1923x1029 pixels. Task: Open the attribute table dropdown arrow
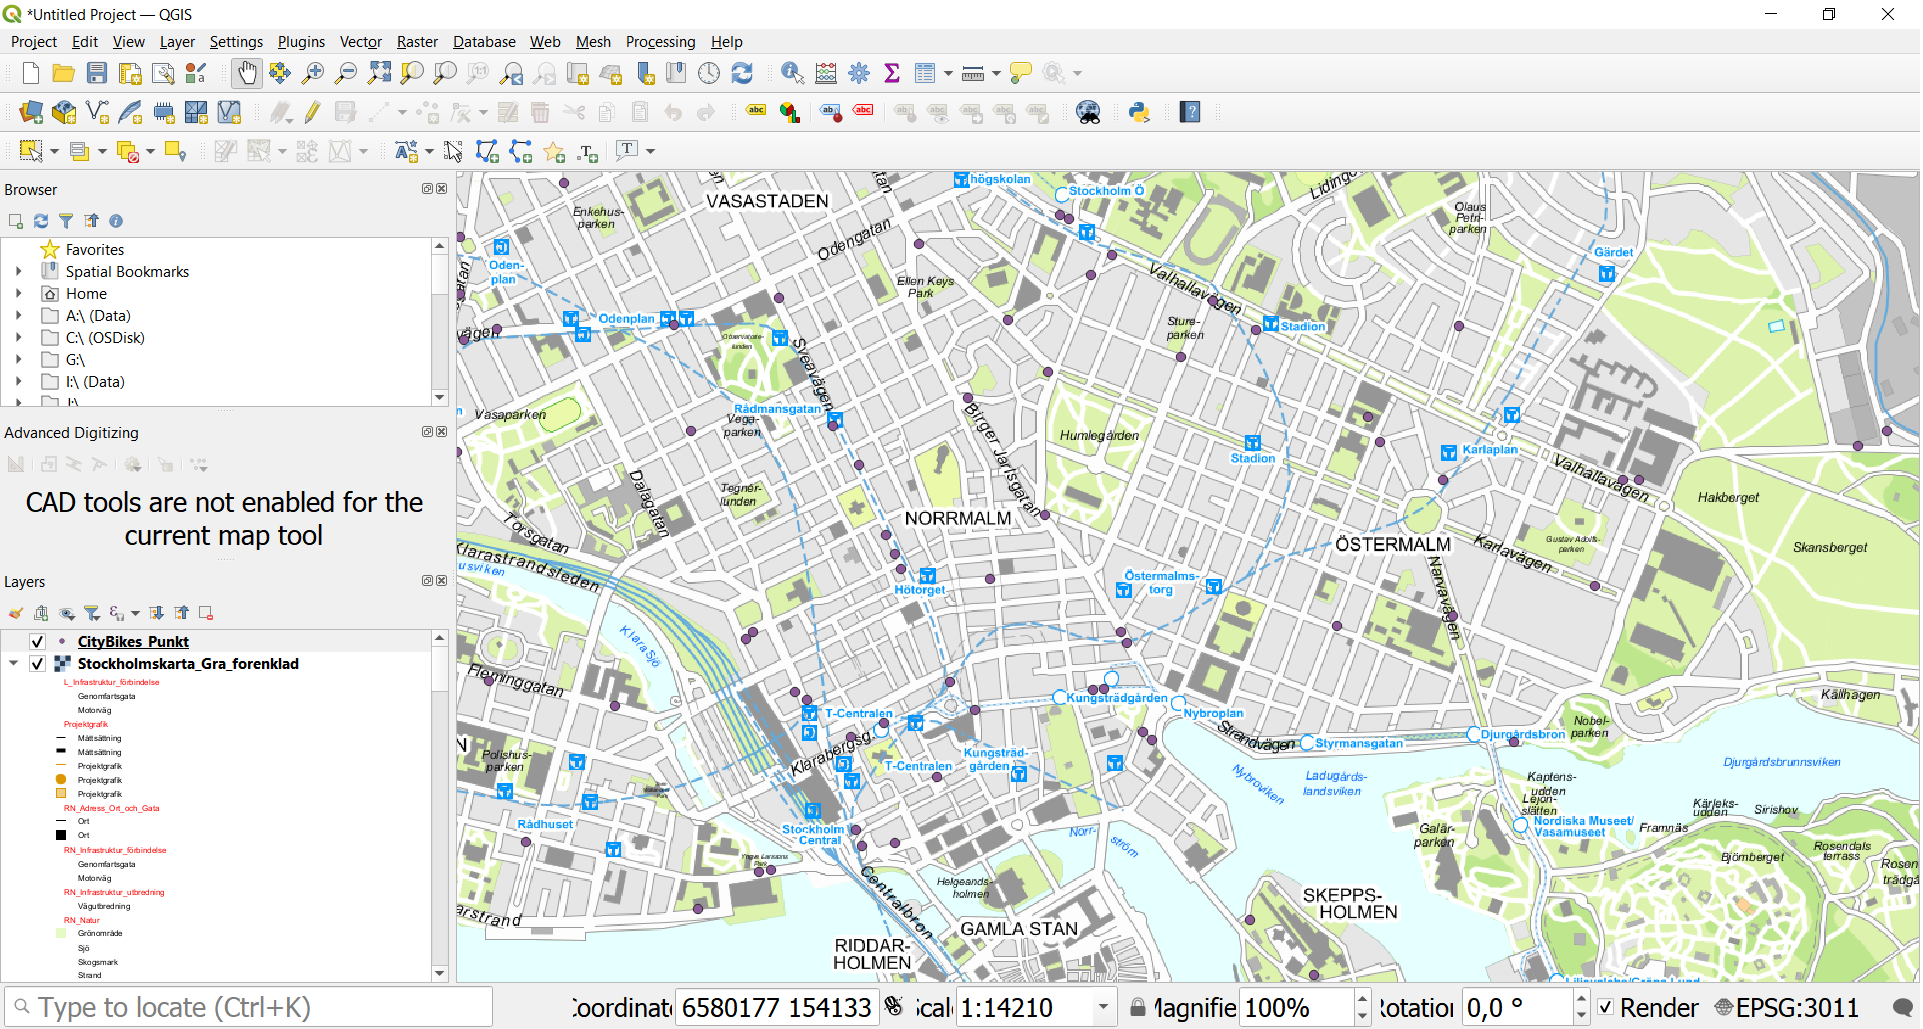tap(948, 73)
